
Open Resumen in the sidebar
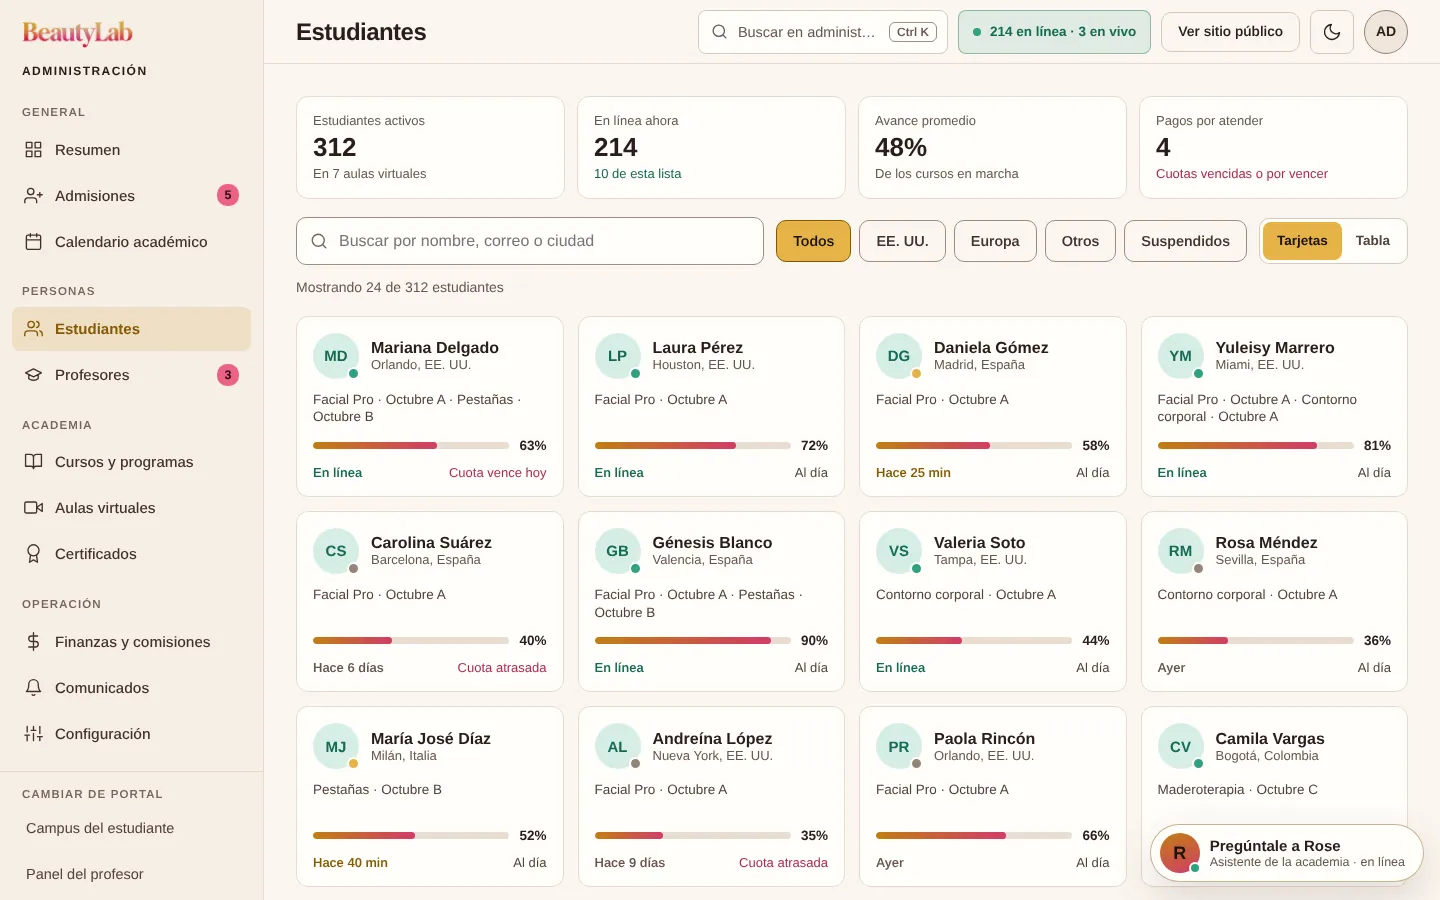click(131, 150)
